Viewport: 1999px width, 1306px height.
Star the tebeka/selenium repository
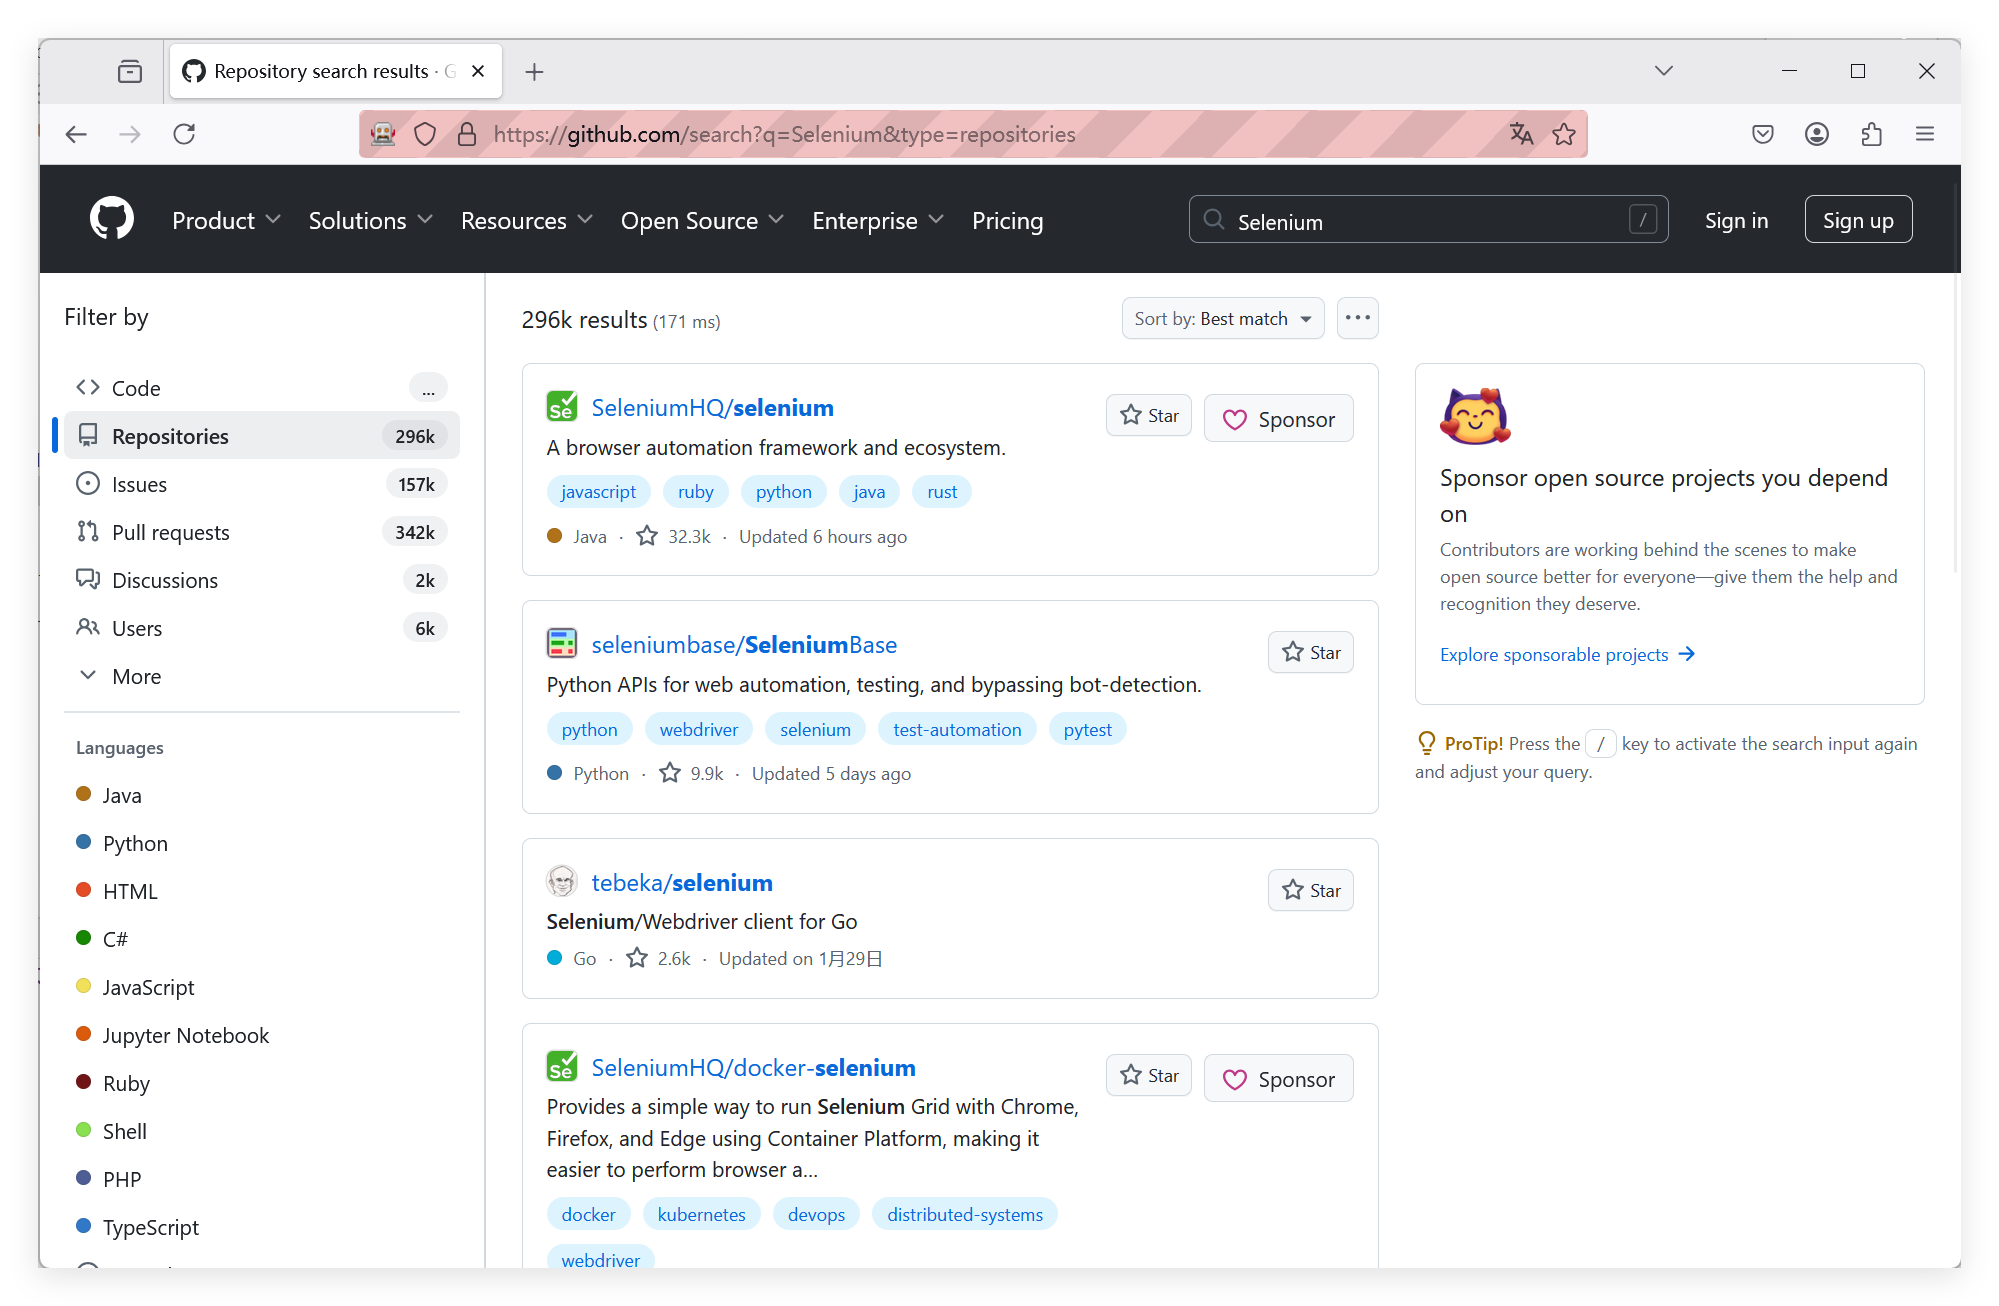(1310, 891)
